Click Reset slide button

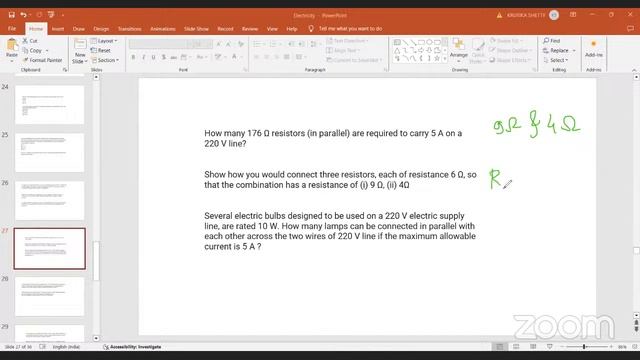[x=101, y=51]
